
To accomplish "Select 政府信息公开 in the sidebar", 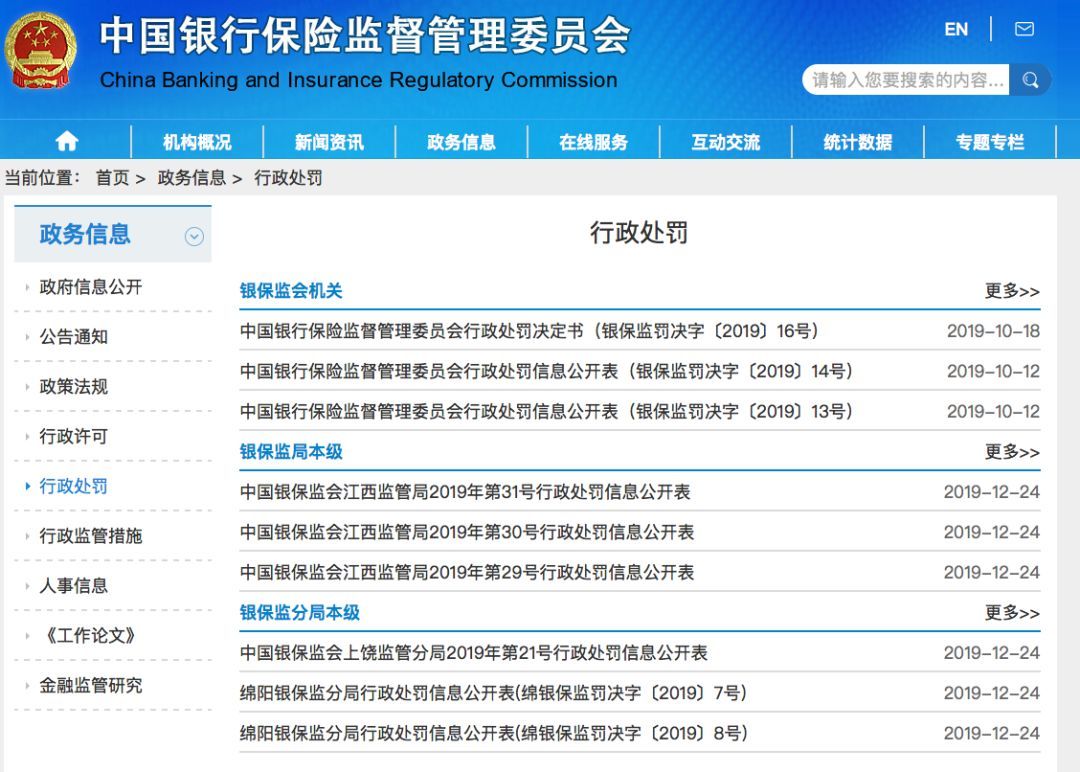I will point(91,287).
